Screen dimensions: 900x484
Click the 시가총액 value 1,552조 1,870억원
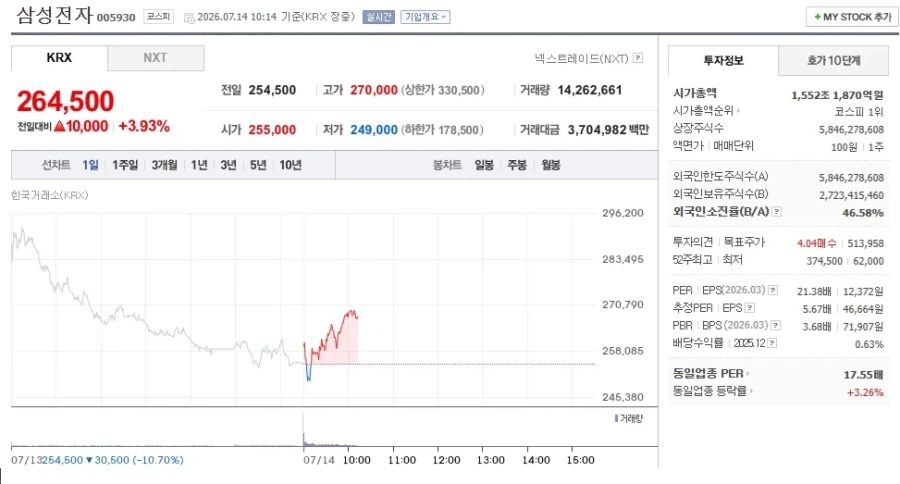[837, 95]
